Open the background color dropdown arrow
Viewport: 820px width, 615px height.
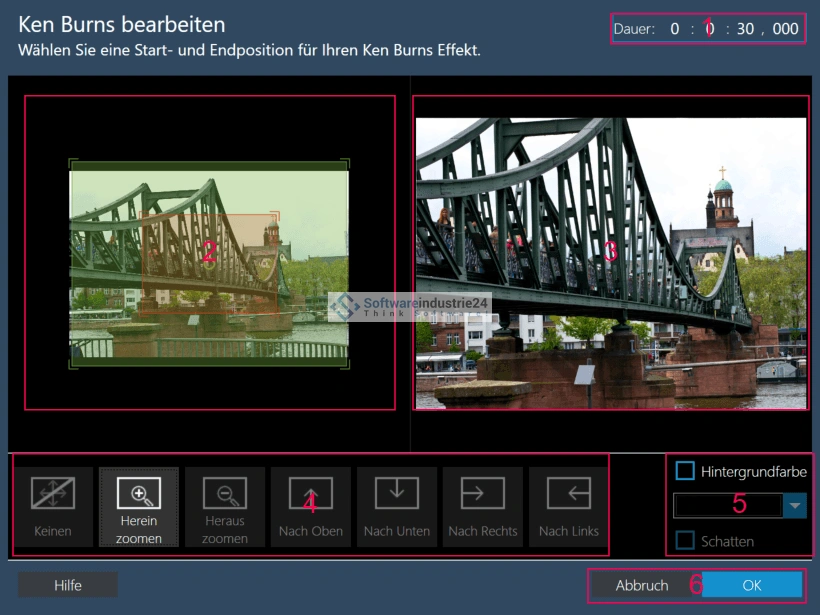tap(795, 506)
